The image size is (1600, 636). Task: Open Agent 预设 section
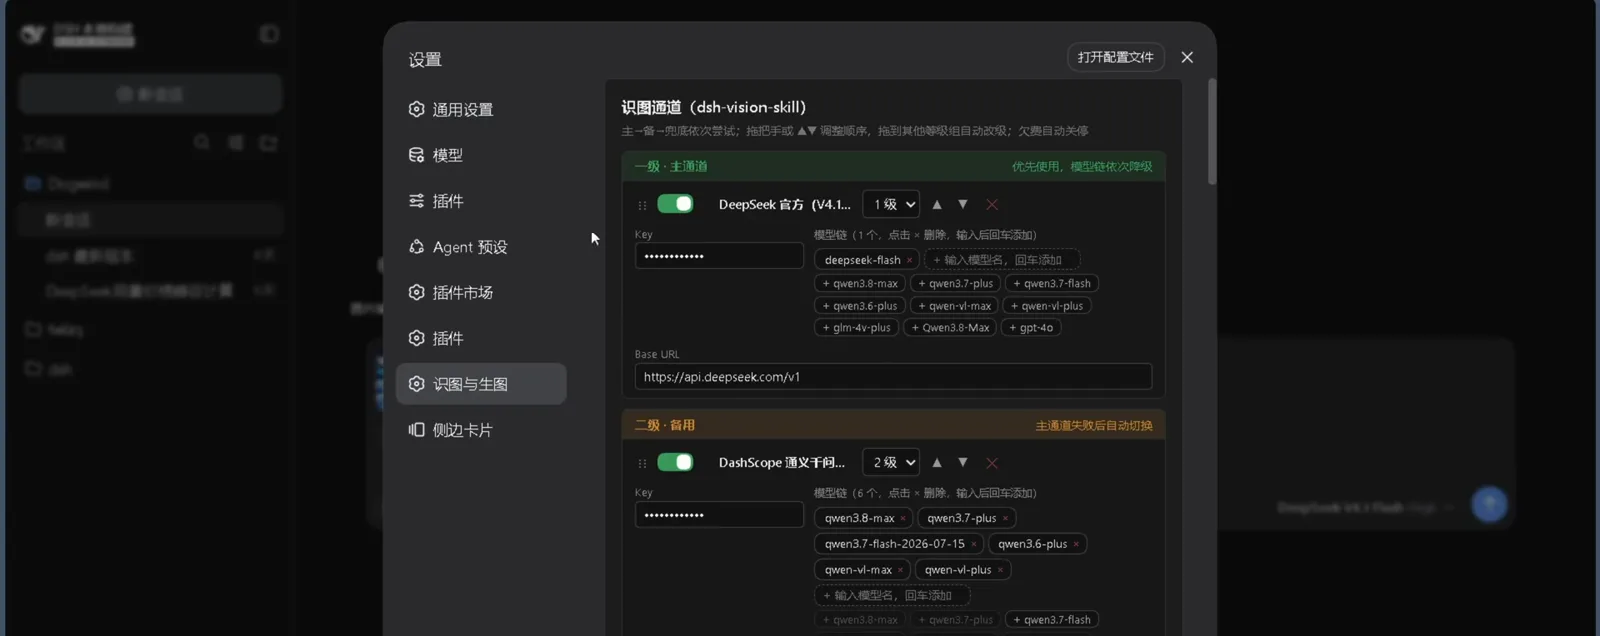coord(481,247)
